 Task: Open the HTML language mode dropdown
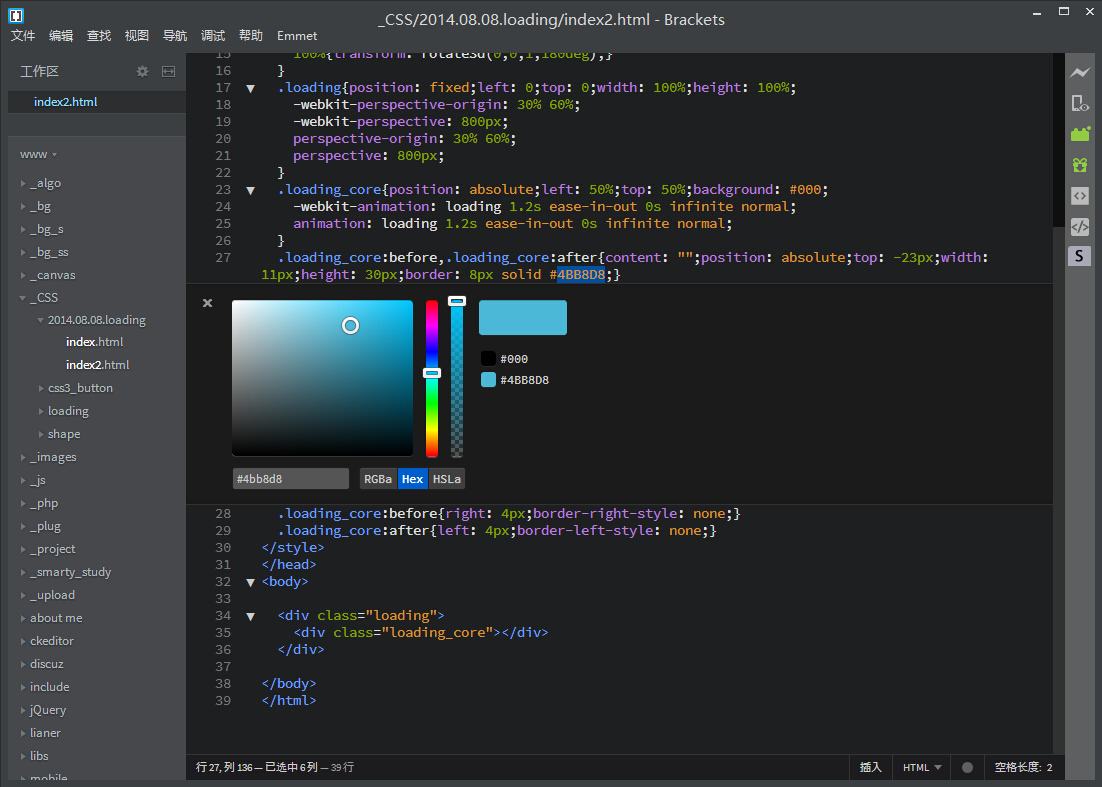click(922, 767)
